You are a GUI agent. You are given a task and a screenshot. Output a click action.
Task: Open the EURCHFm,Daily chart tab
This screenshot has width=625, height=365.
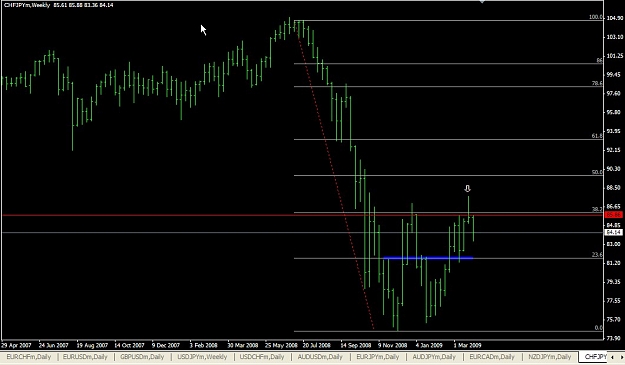pyautogui.click(x=29, y=357)
